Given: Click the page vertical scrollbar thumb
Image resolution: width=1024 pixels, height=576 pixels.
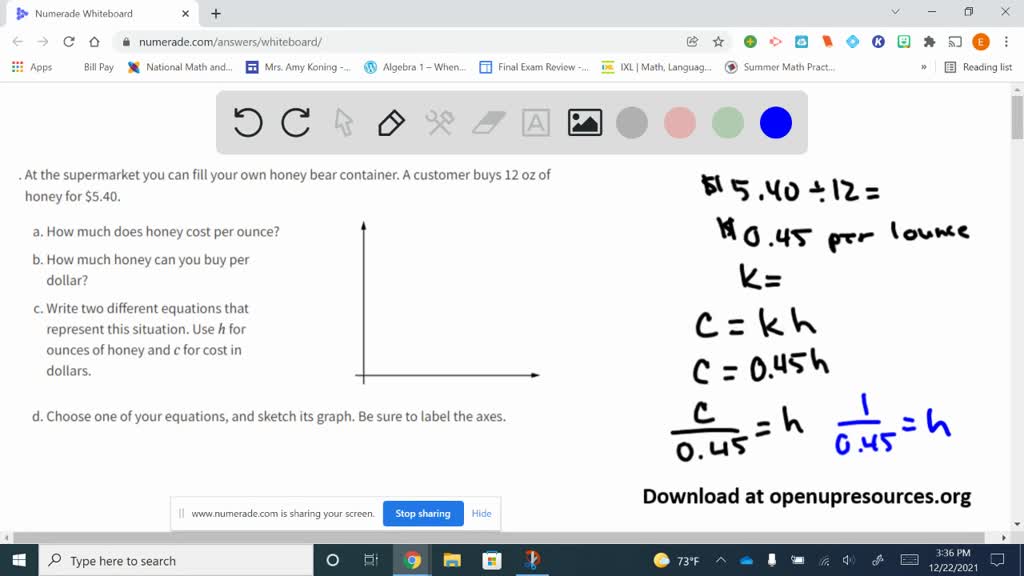Looking at the screenshot, I should point(1017,118).
